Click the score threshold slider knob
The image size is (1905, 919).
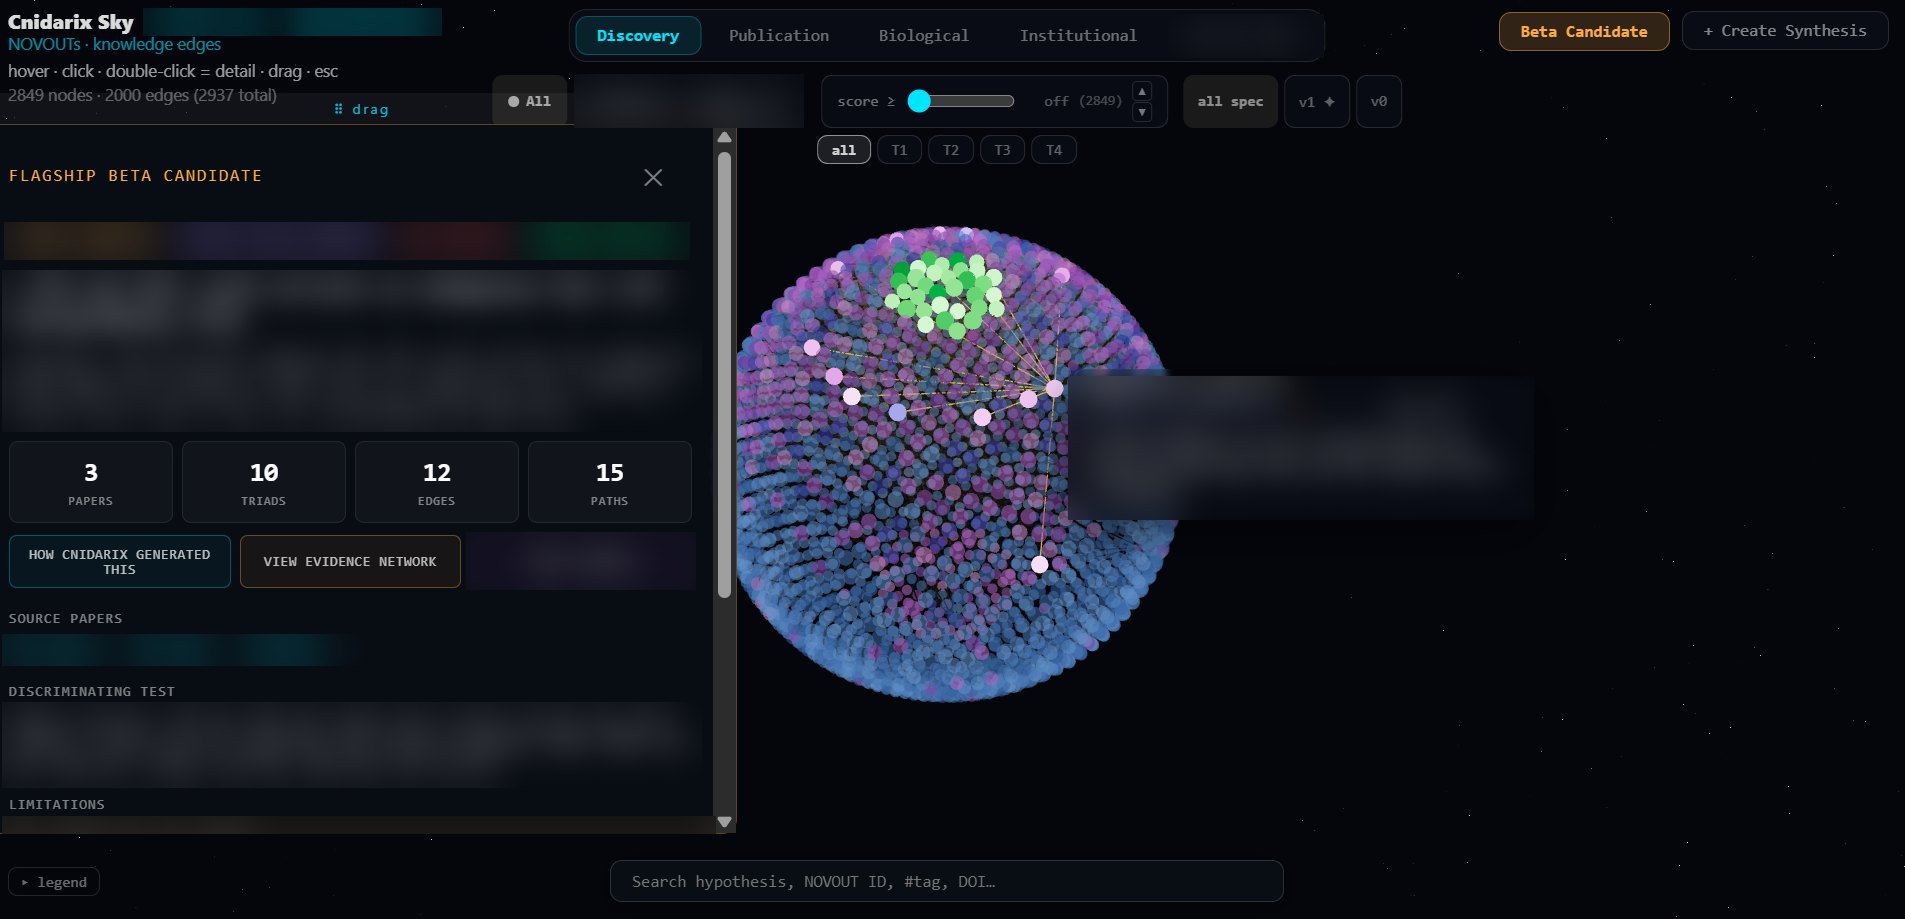click(x=919, y=101)
